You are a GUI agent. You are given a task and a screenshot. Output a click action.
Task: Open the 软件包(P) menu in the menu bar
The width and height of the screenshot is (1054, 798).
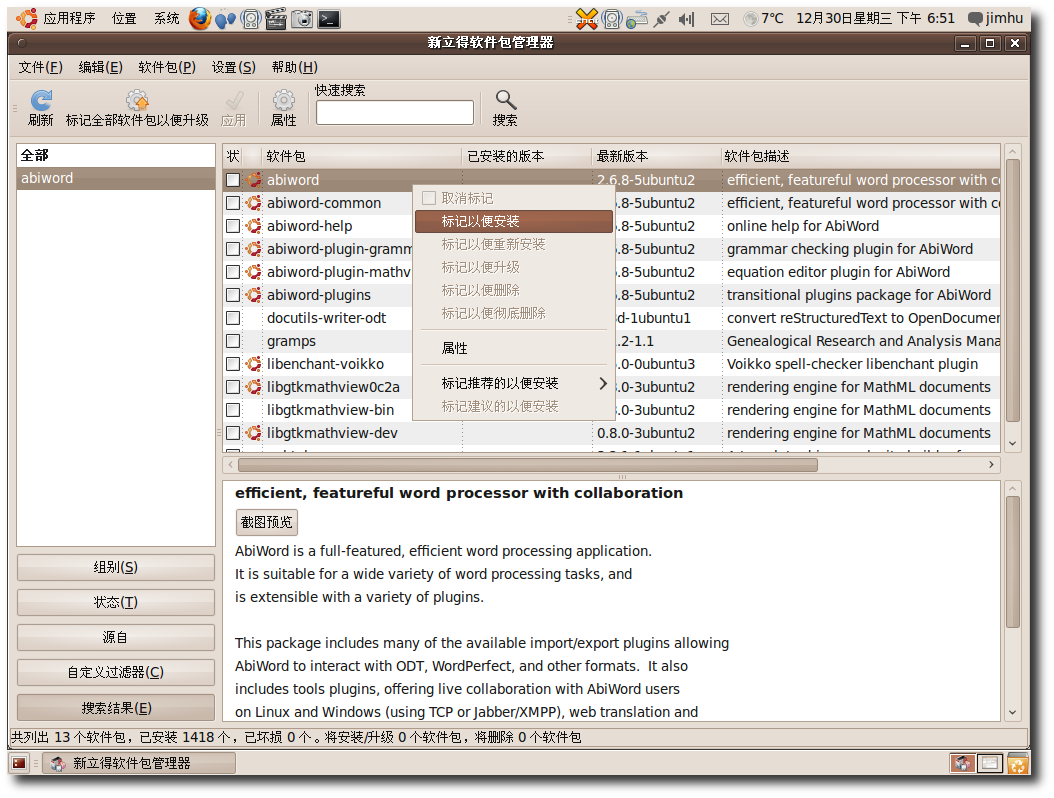click(x=166, y=67)
